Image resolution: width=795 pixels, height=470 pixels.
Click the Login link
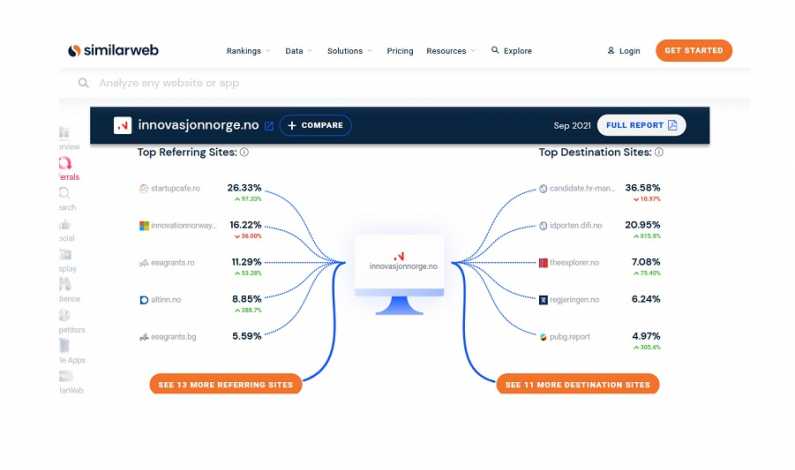(x=624, y=51)
